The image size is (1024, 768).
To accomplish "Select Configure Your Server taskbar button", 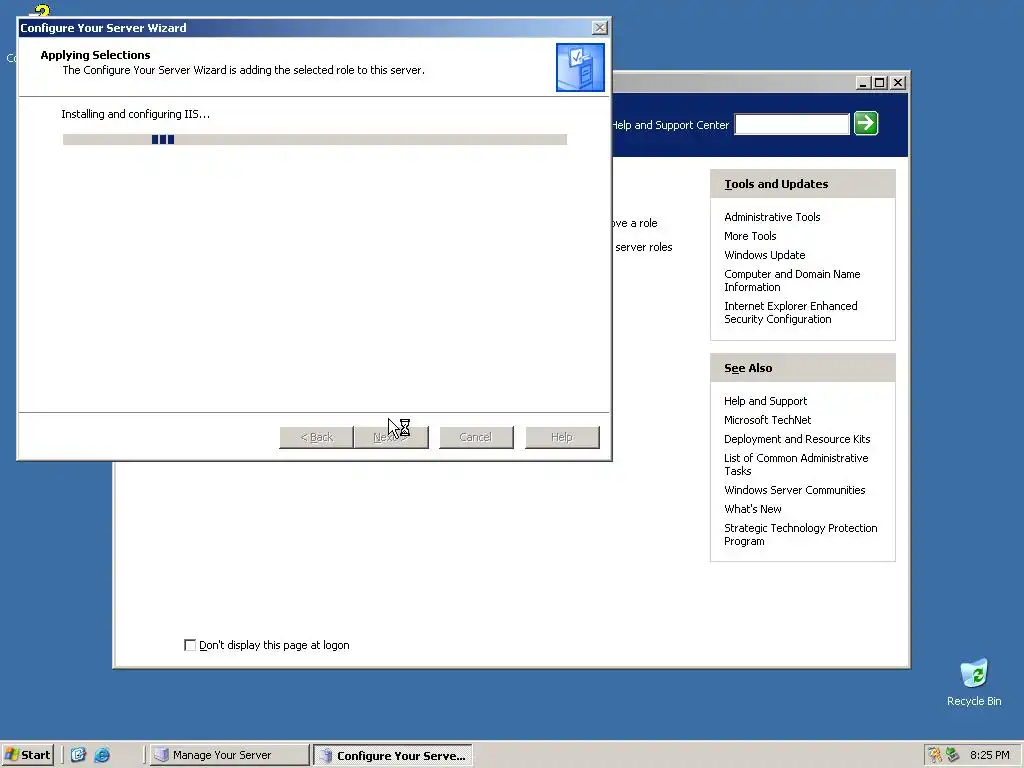I will (392, 755).
